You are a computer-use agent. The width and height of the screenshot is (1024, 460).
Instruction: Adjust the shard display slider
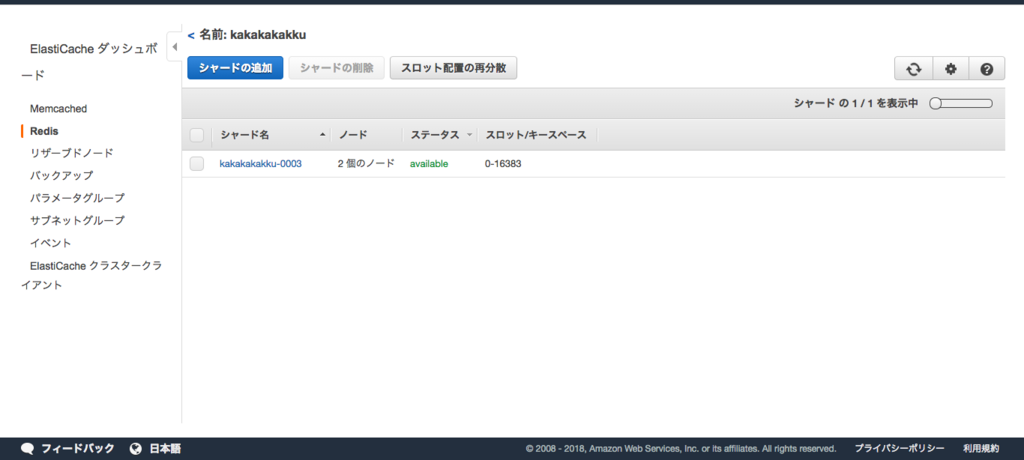961,103
